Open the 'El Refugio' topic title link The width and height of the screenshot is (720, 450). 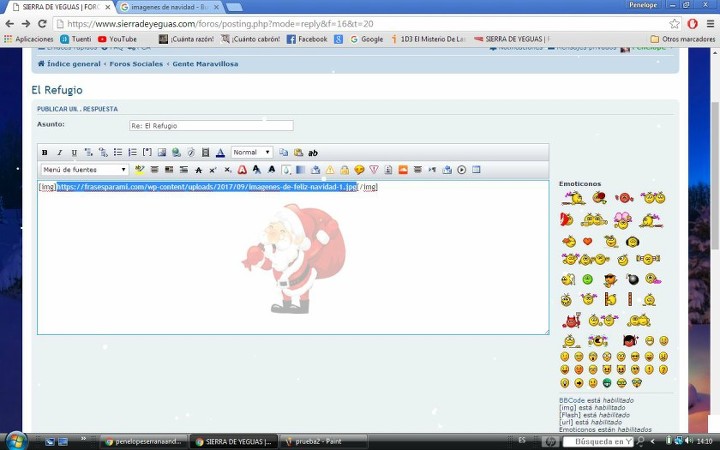pos(57,90)
